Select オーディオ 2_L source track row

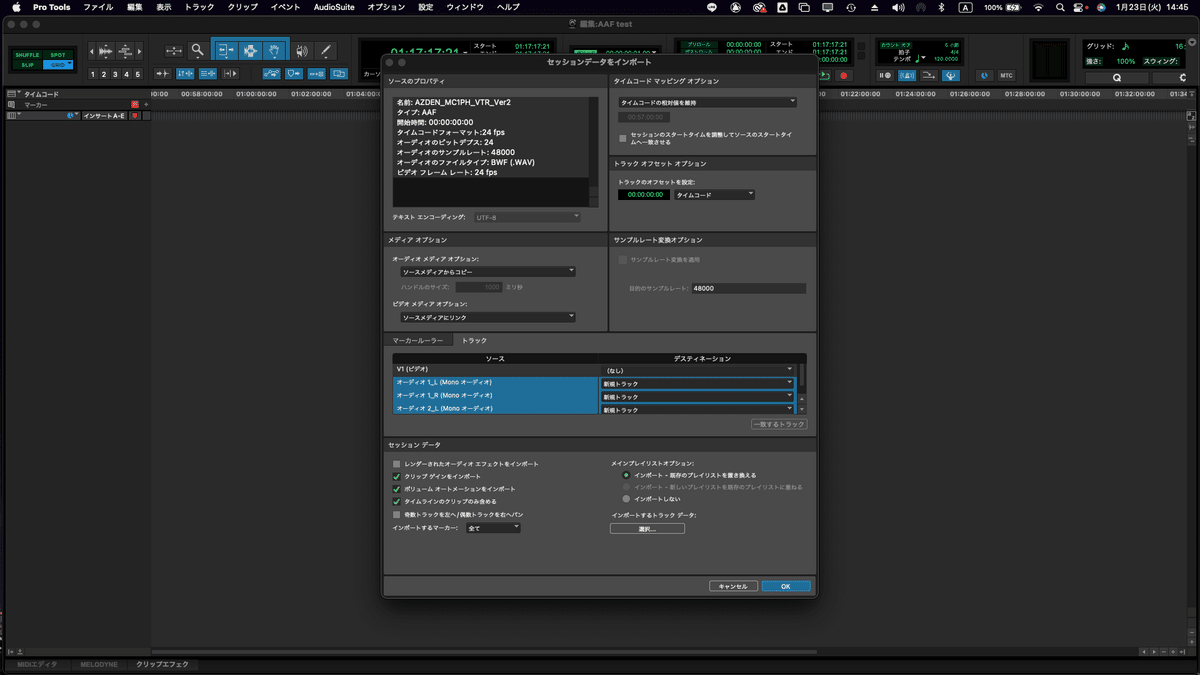pyautogui.click(x=495, y=409)
